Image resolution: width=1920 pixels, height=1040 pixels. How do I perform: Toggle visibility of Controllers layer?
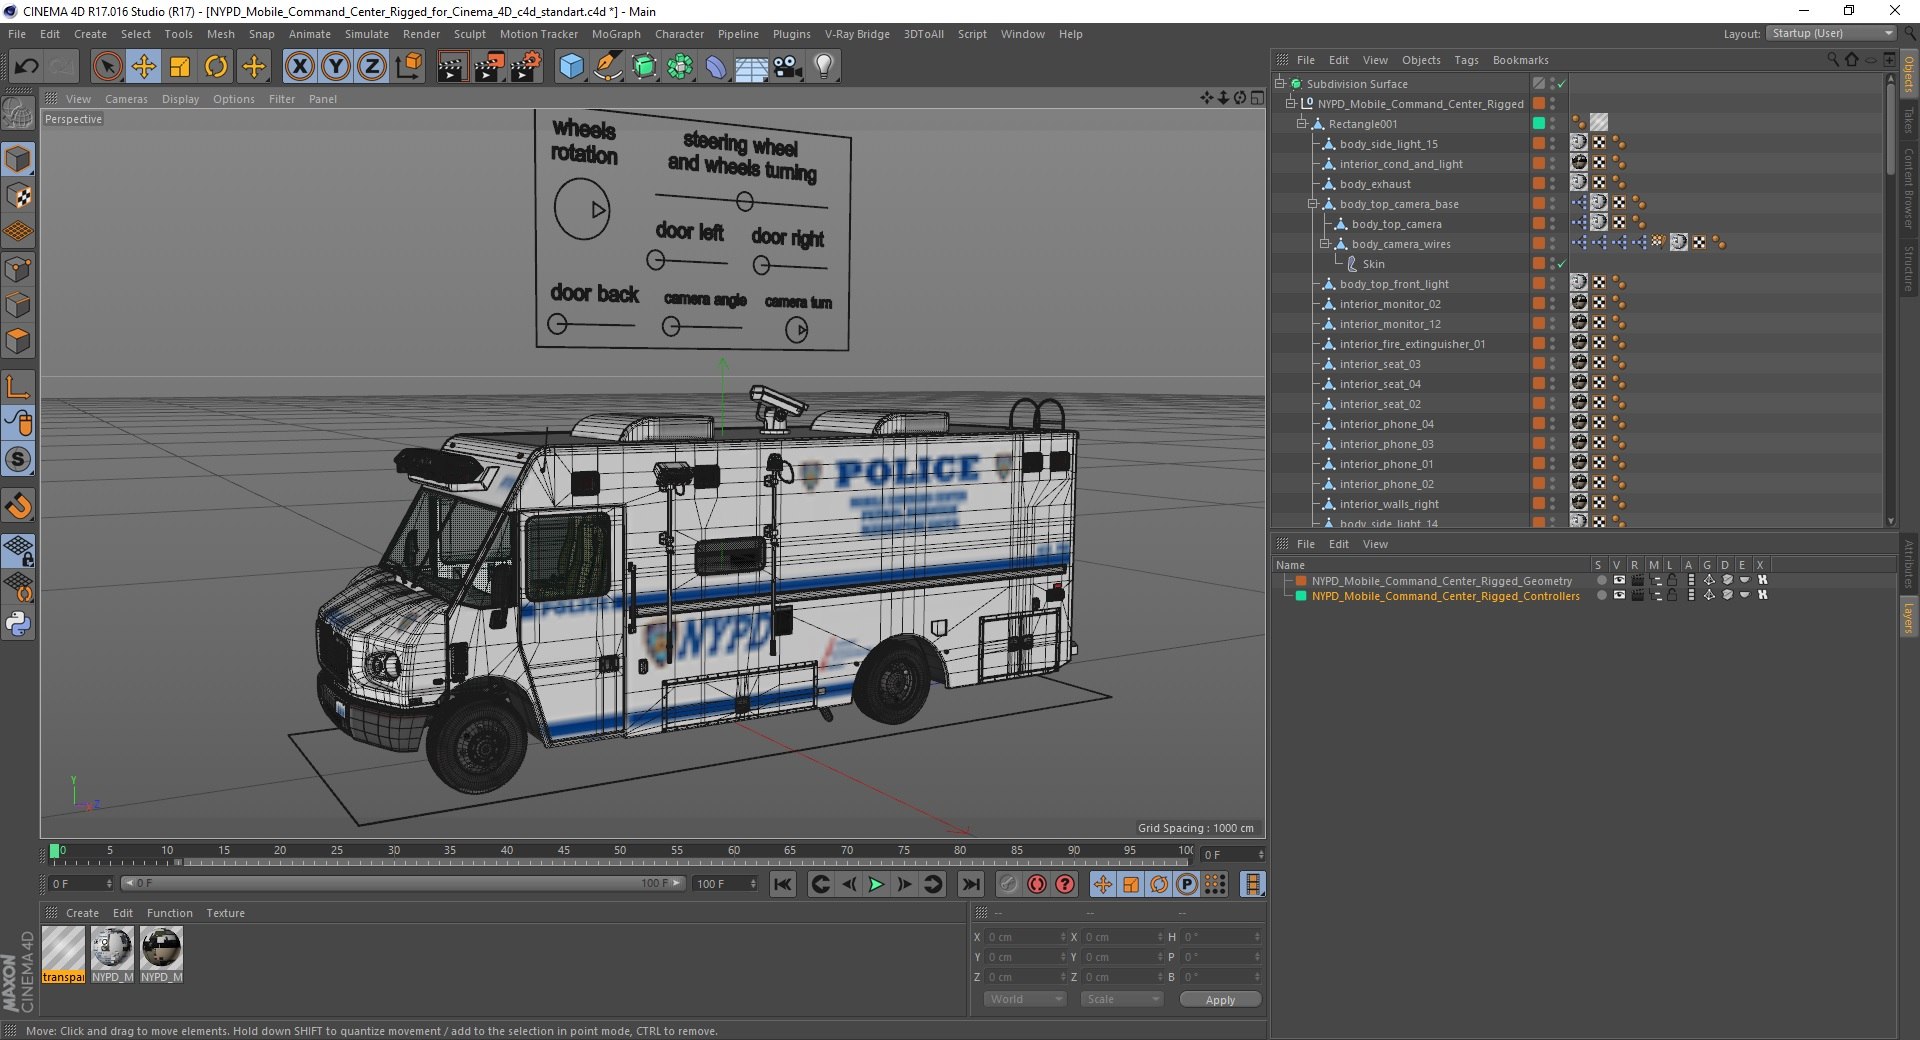click(x=1619, y=595)
